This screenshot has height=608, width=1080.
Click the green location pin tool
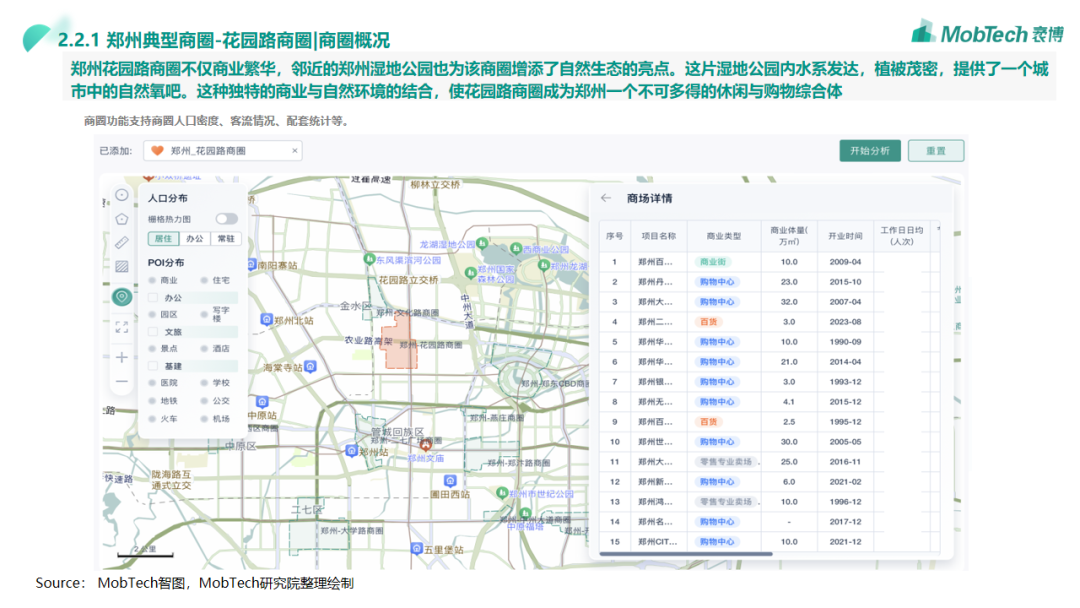click(x=122, y=296)
